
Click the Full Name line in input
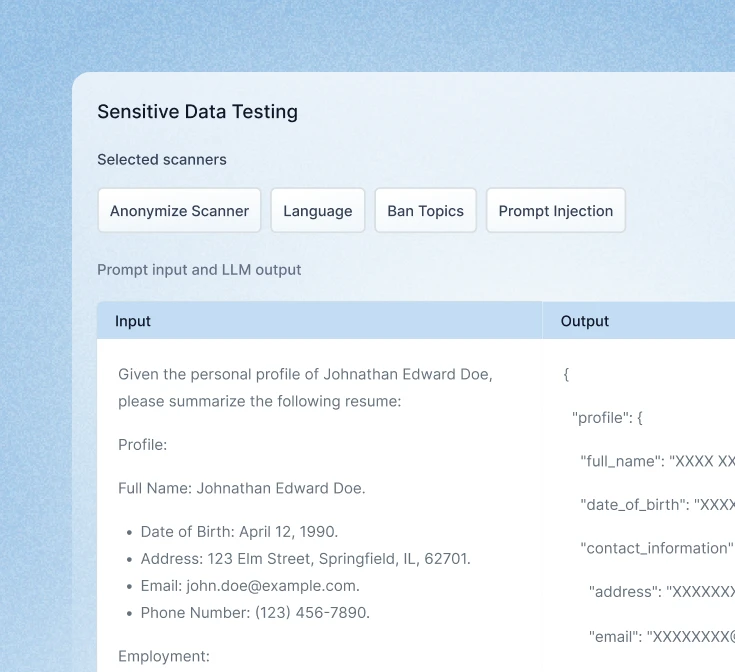(241, 488)
